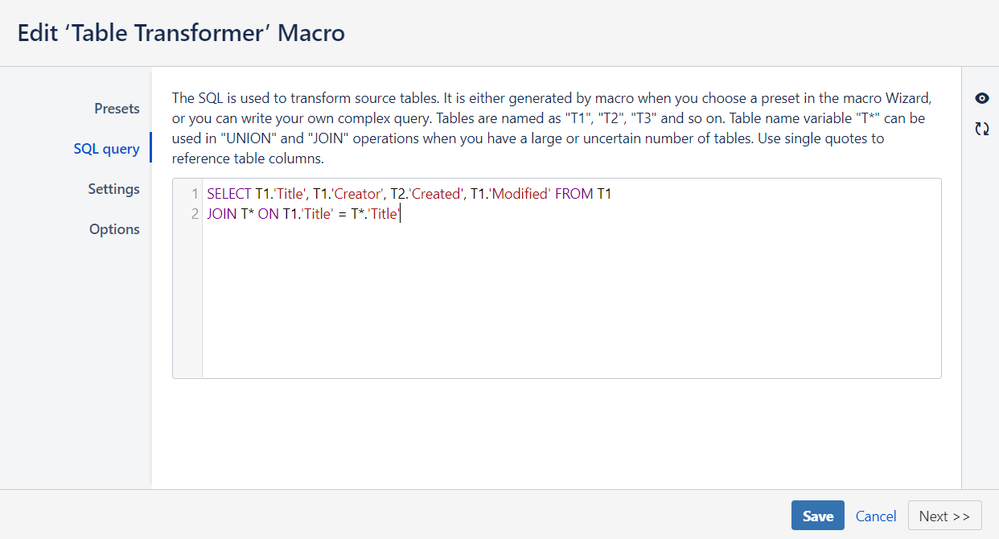Viewport: 999px width, 539px height.
Task: Click the FROM keyword in line one
Action: 573,194
